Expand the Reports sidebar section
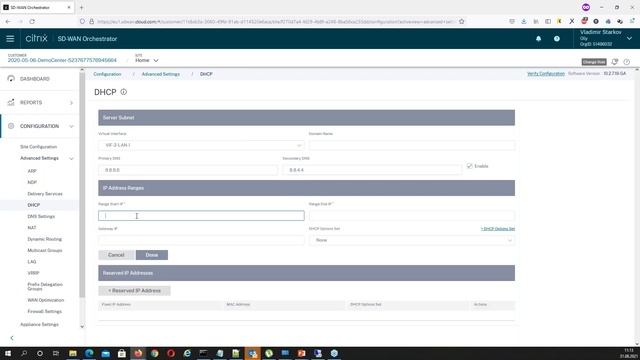 click(71, 103)
